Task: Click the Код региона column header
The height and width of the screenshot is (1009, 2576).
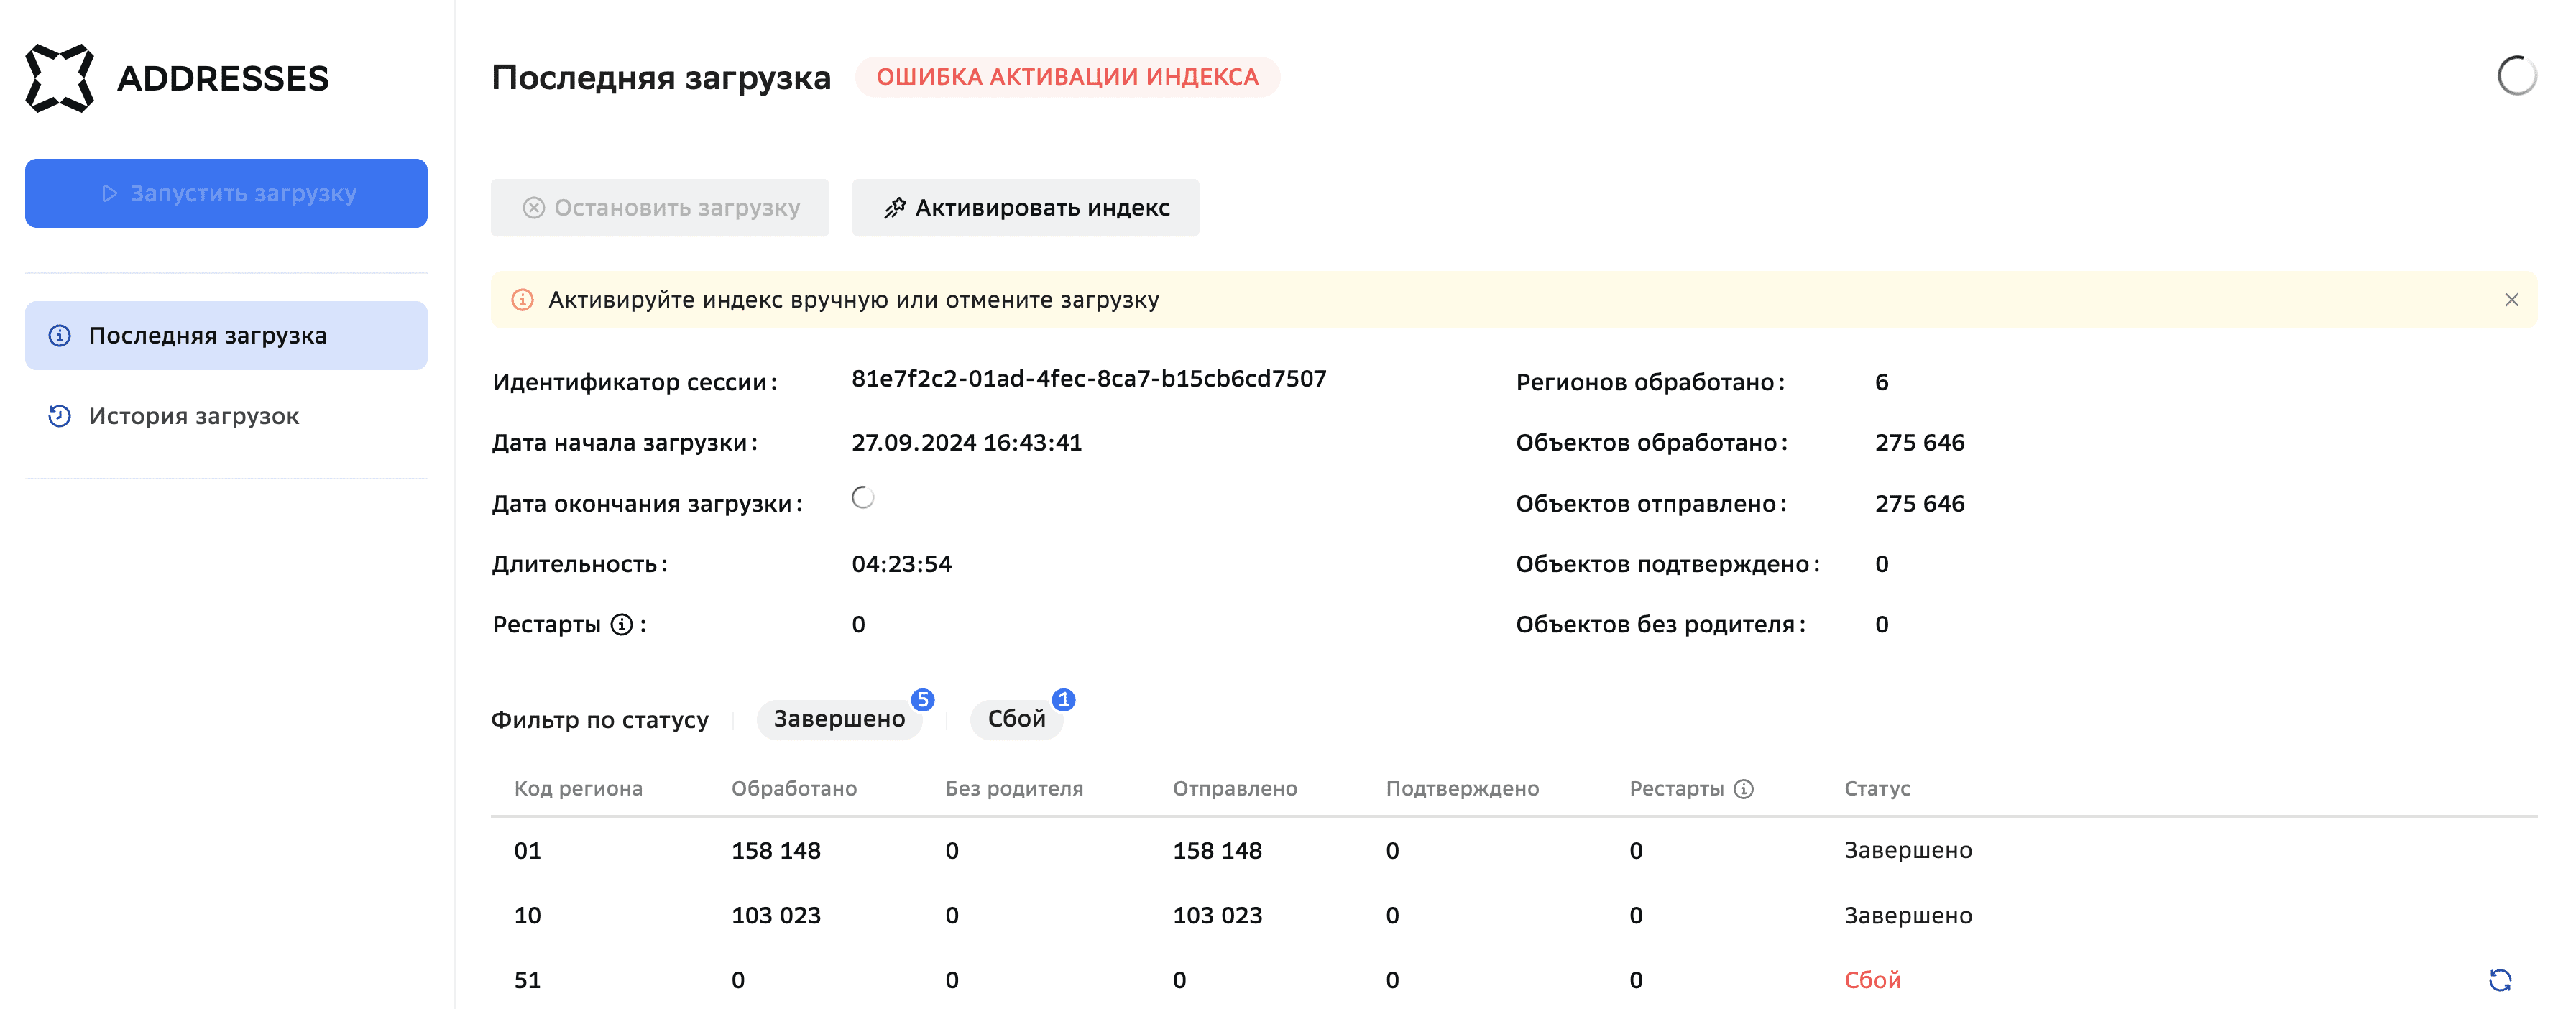Action: pos(578,789)
